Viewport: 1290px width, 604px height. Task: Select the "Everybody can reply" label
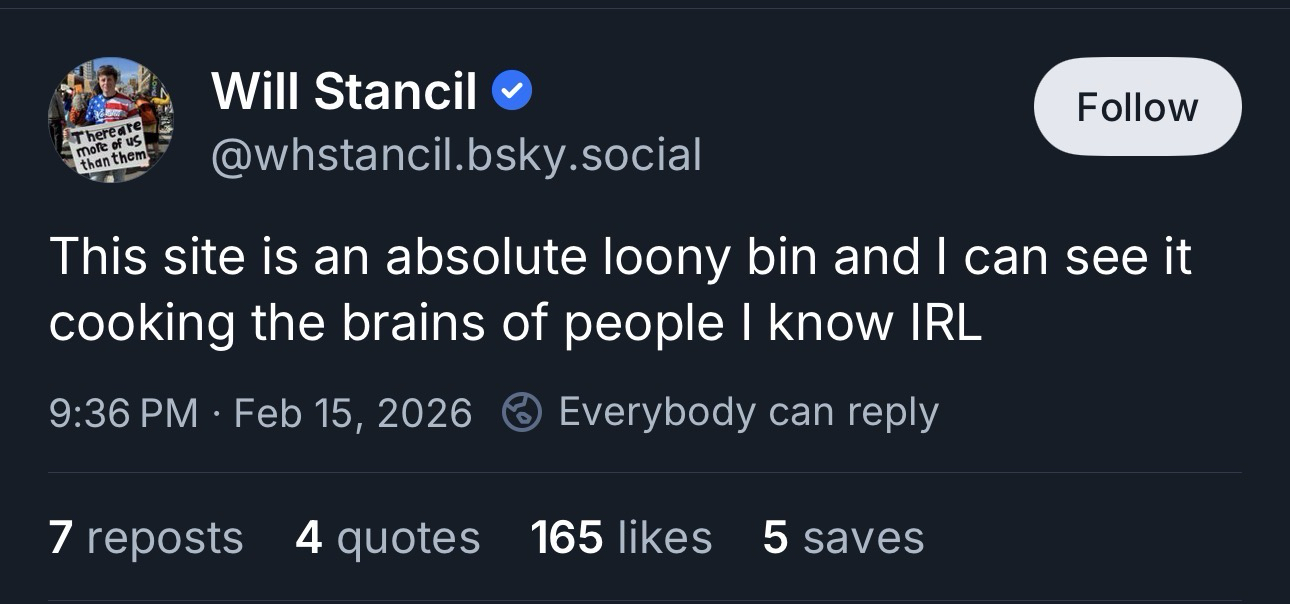tap(748, 412)
